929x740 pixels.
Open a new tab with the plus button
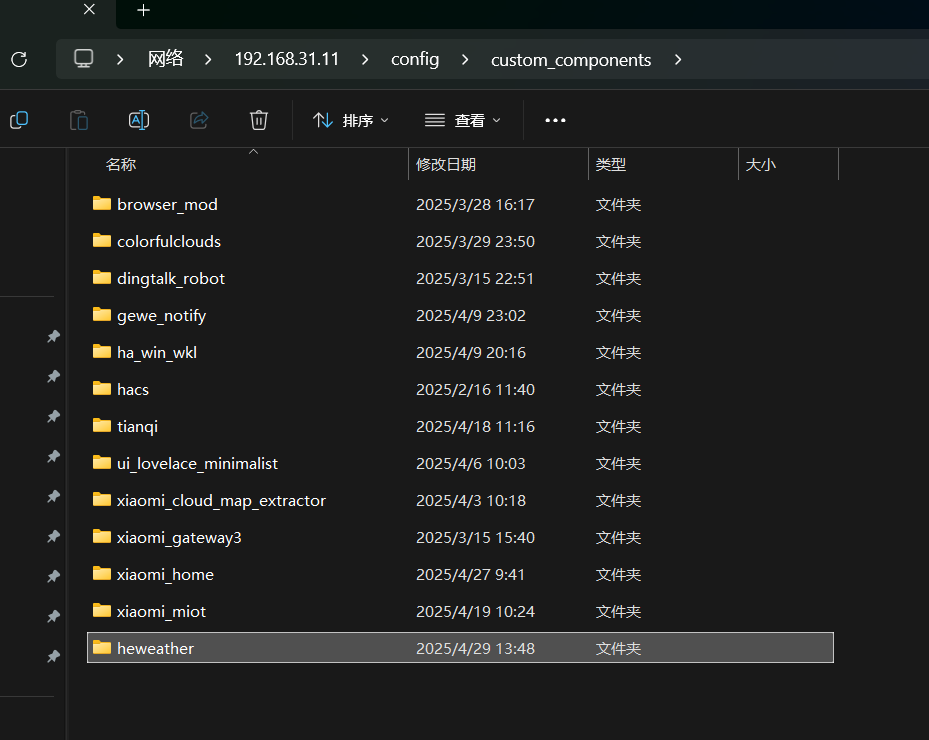[x=143, y=10]
